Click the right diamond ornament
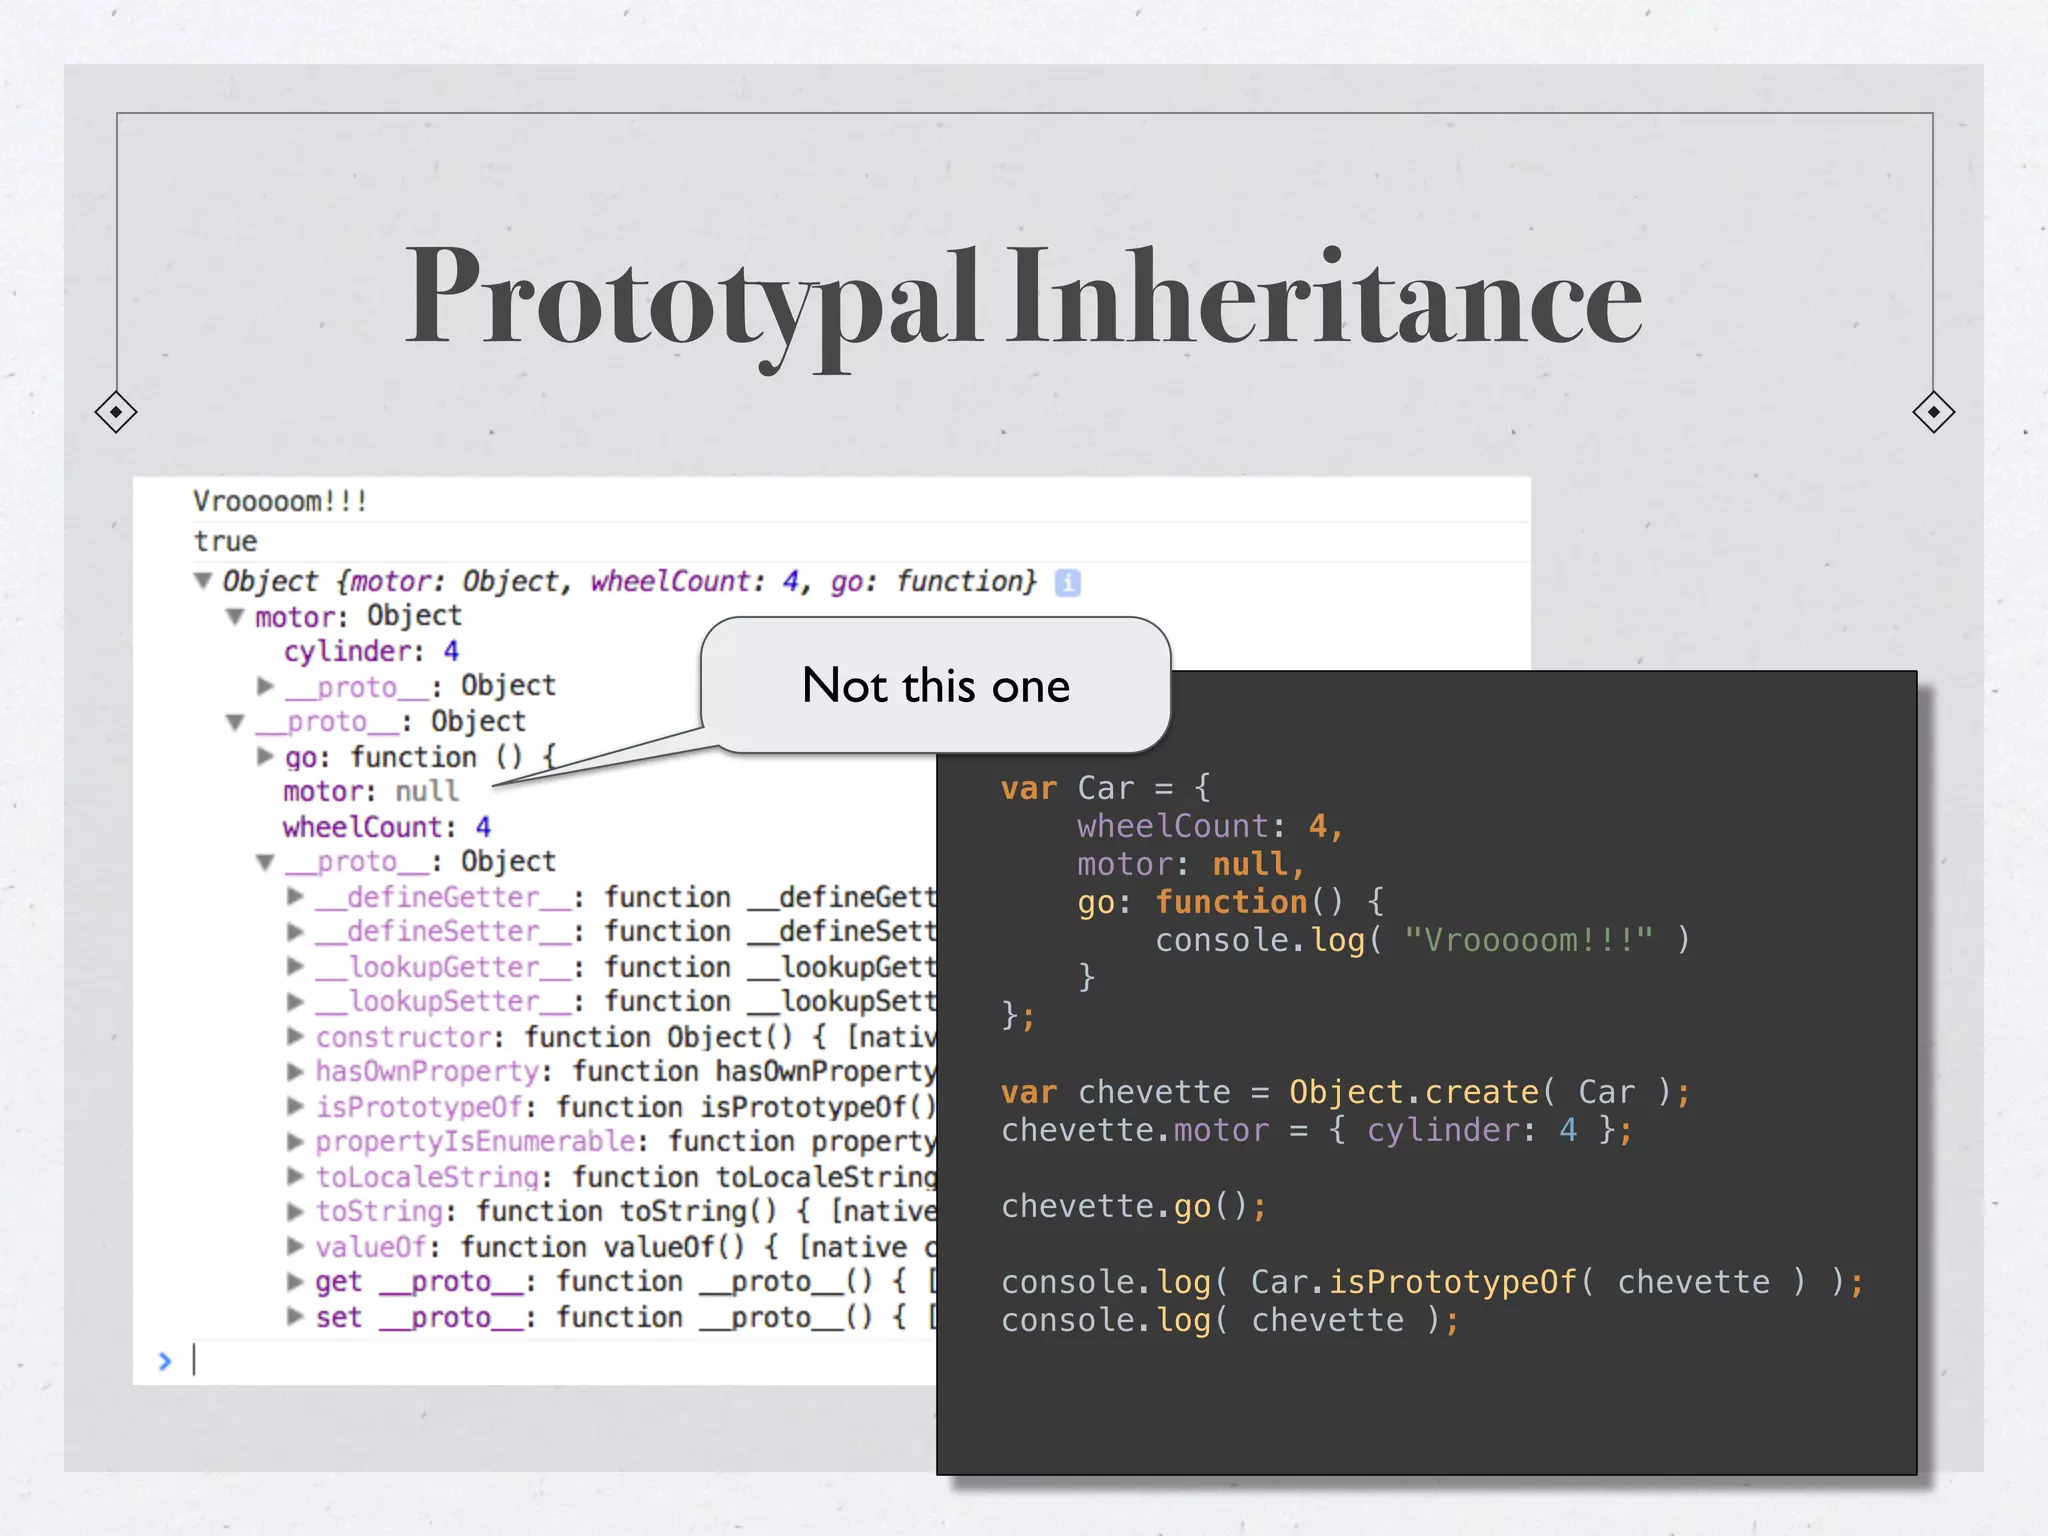 click(1932, 412)
